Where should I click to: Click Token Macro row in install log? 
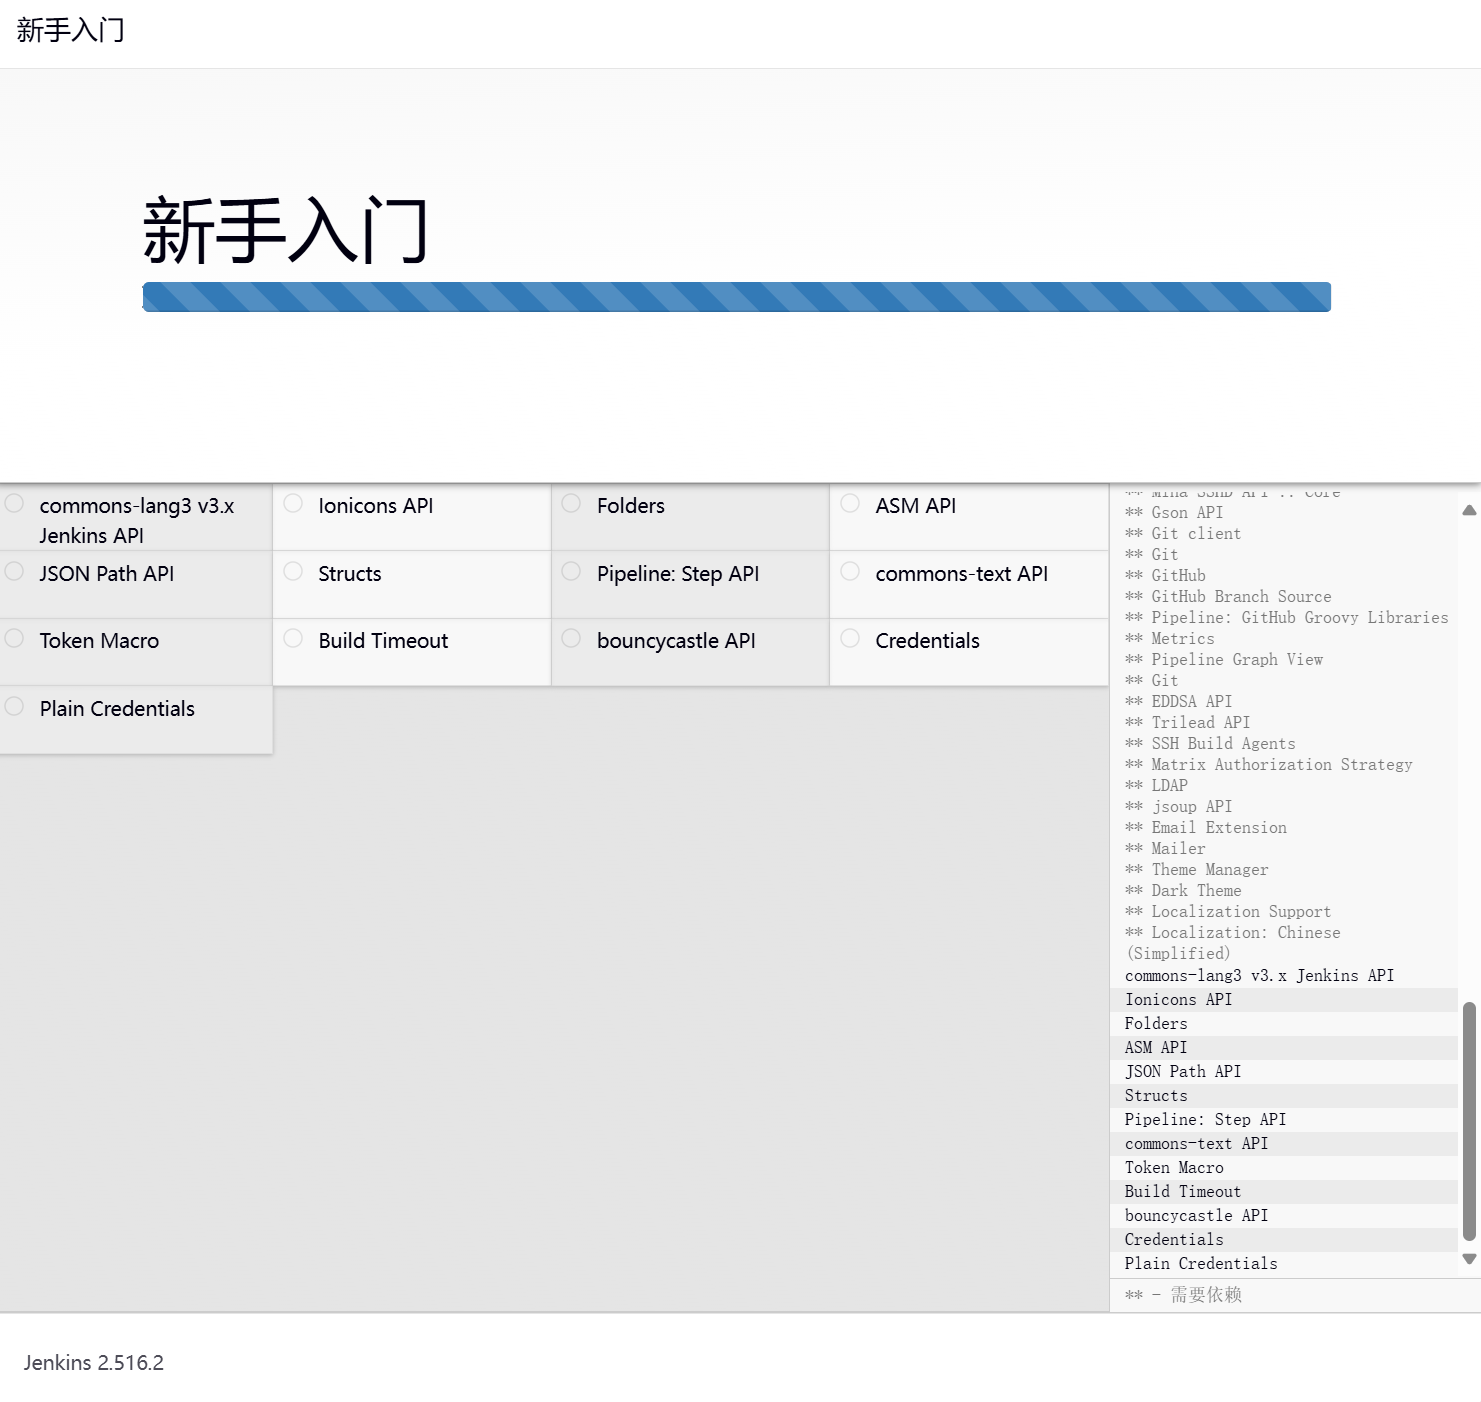(x=1284, y=1168)
